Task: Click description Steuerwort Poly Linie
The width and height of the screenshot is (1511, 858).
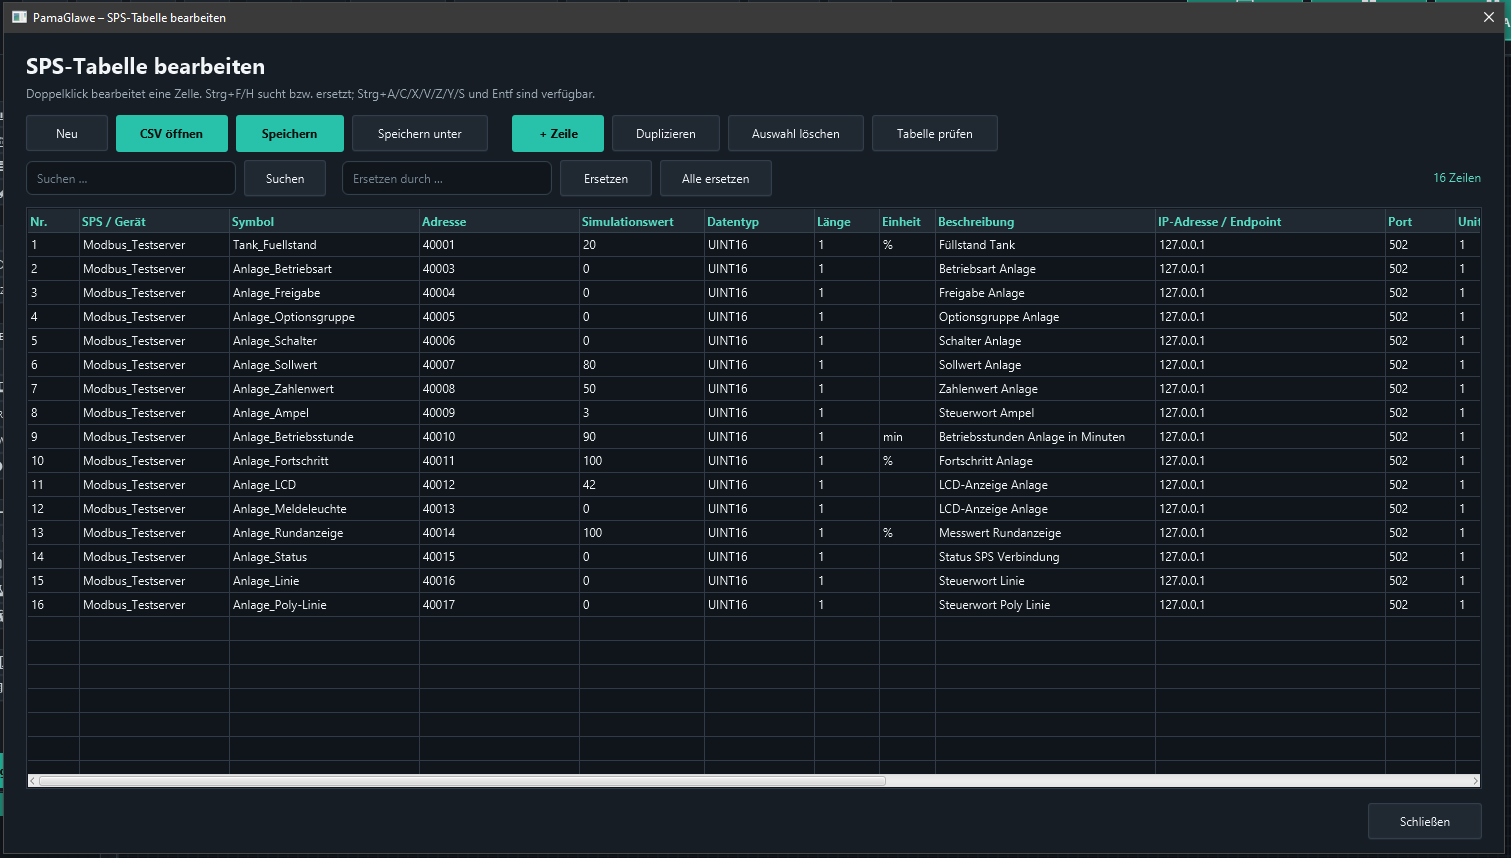Action: (1045, 605)
